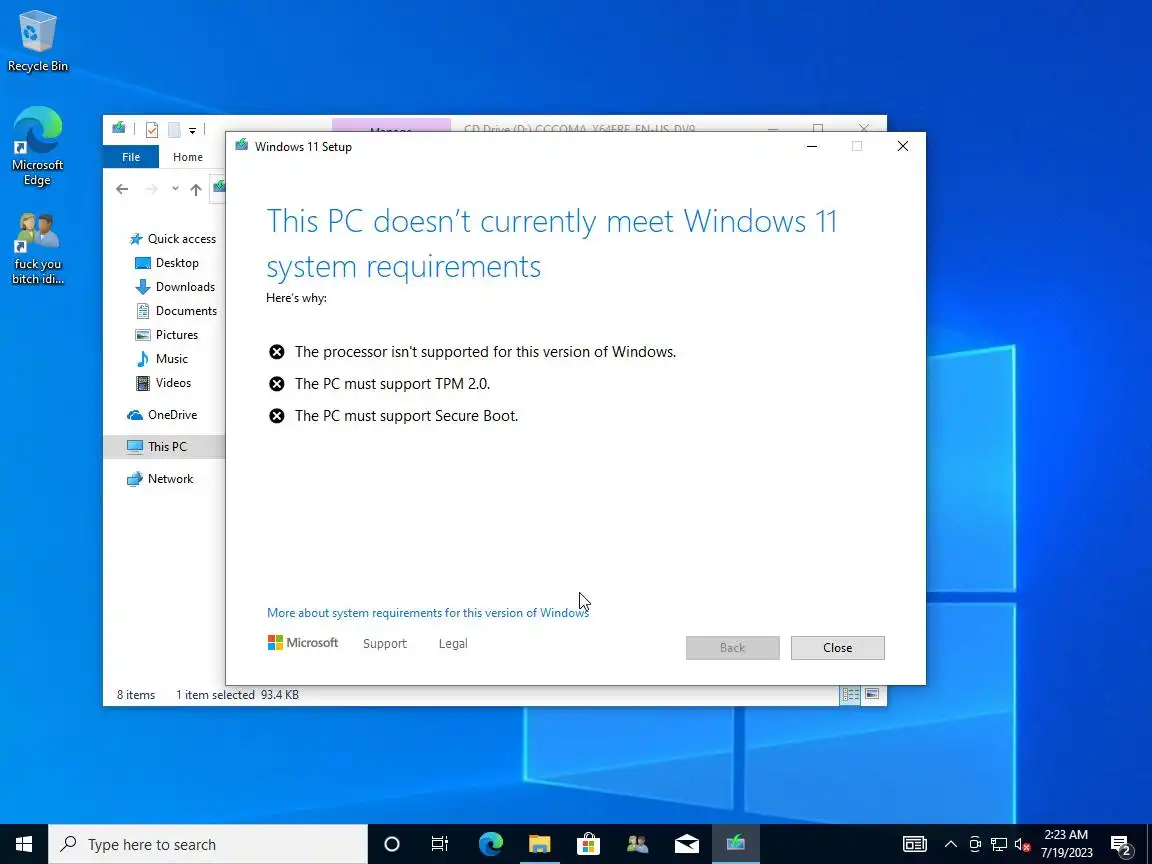Select OneDrive in navigation pane

click(162, 414)
